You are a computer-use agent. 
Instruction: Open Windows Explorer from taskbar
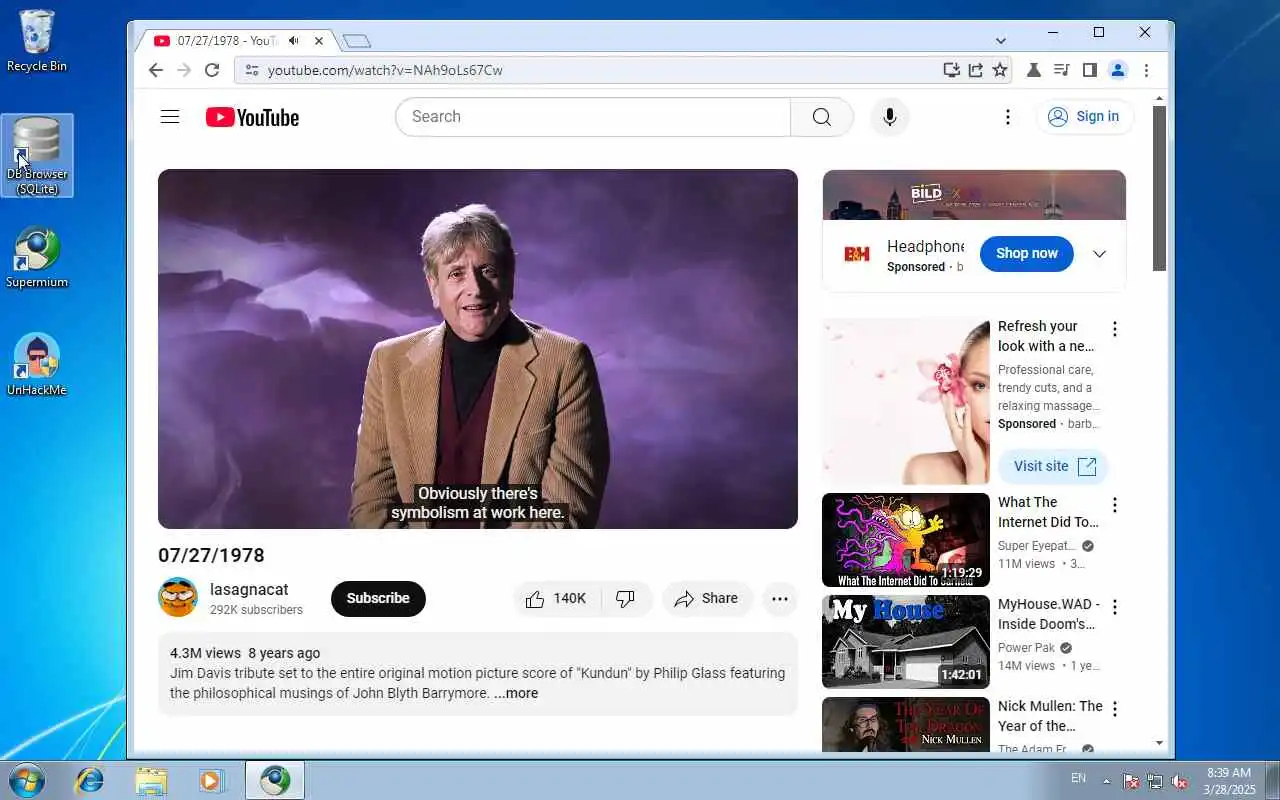(151, 780)
